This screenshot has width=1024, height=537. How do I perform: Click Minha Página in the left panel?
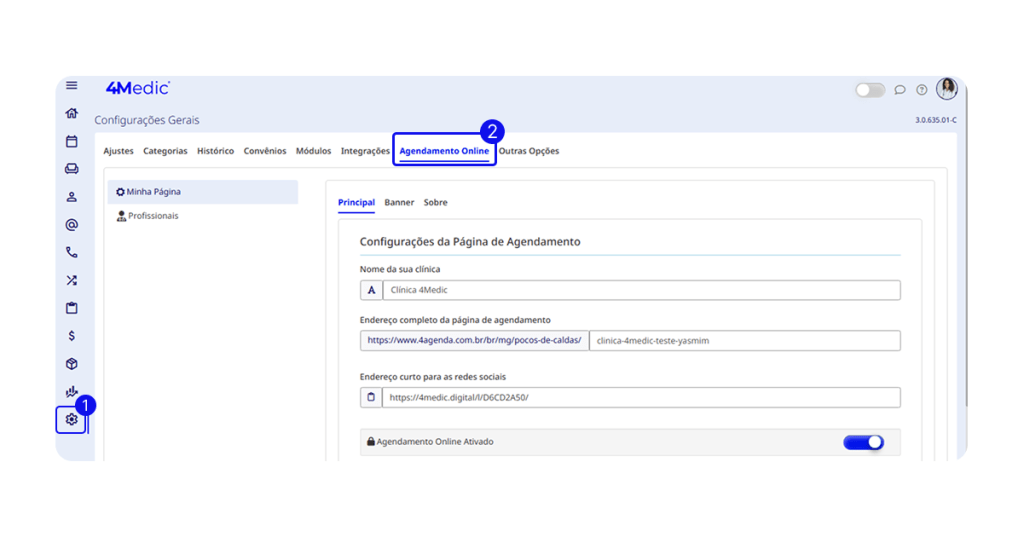153,192
